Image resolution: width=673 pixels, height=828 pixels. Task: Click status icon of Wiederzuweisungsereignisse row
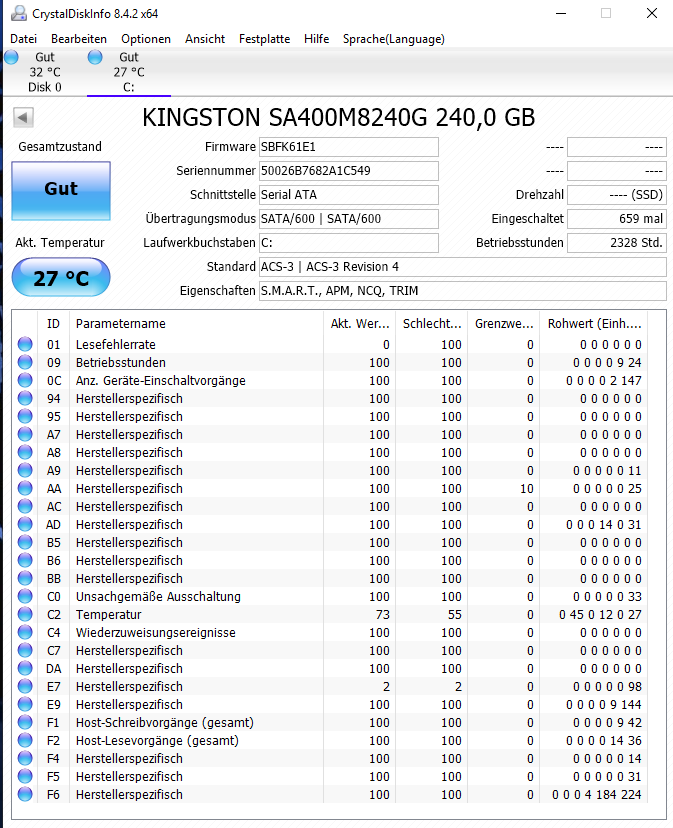tap(25, 632)
